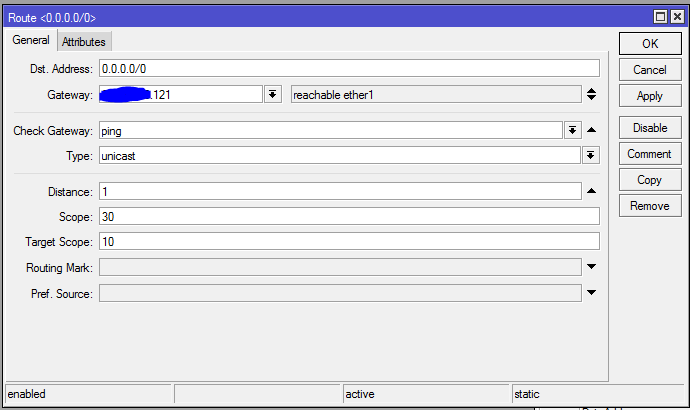The height and width of the screenshot is (410, 690).
Task: Click the reachable ether1 gateway status field
Action: [x=436, y=95]
